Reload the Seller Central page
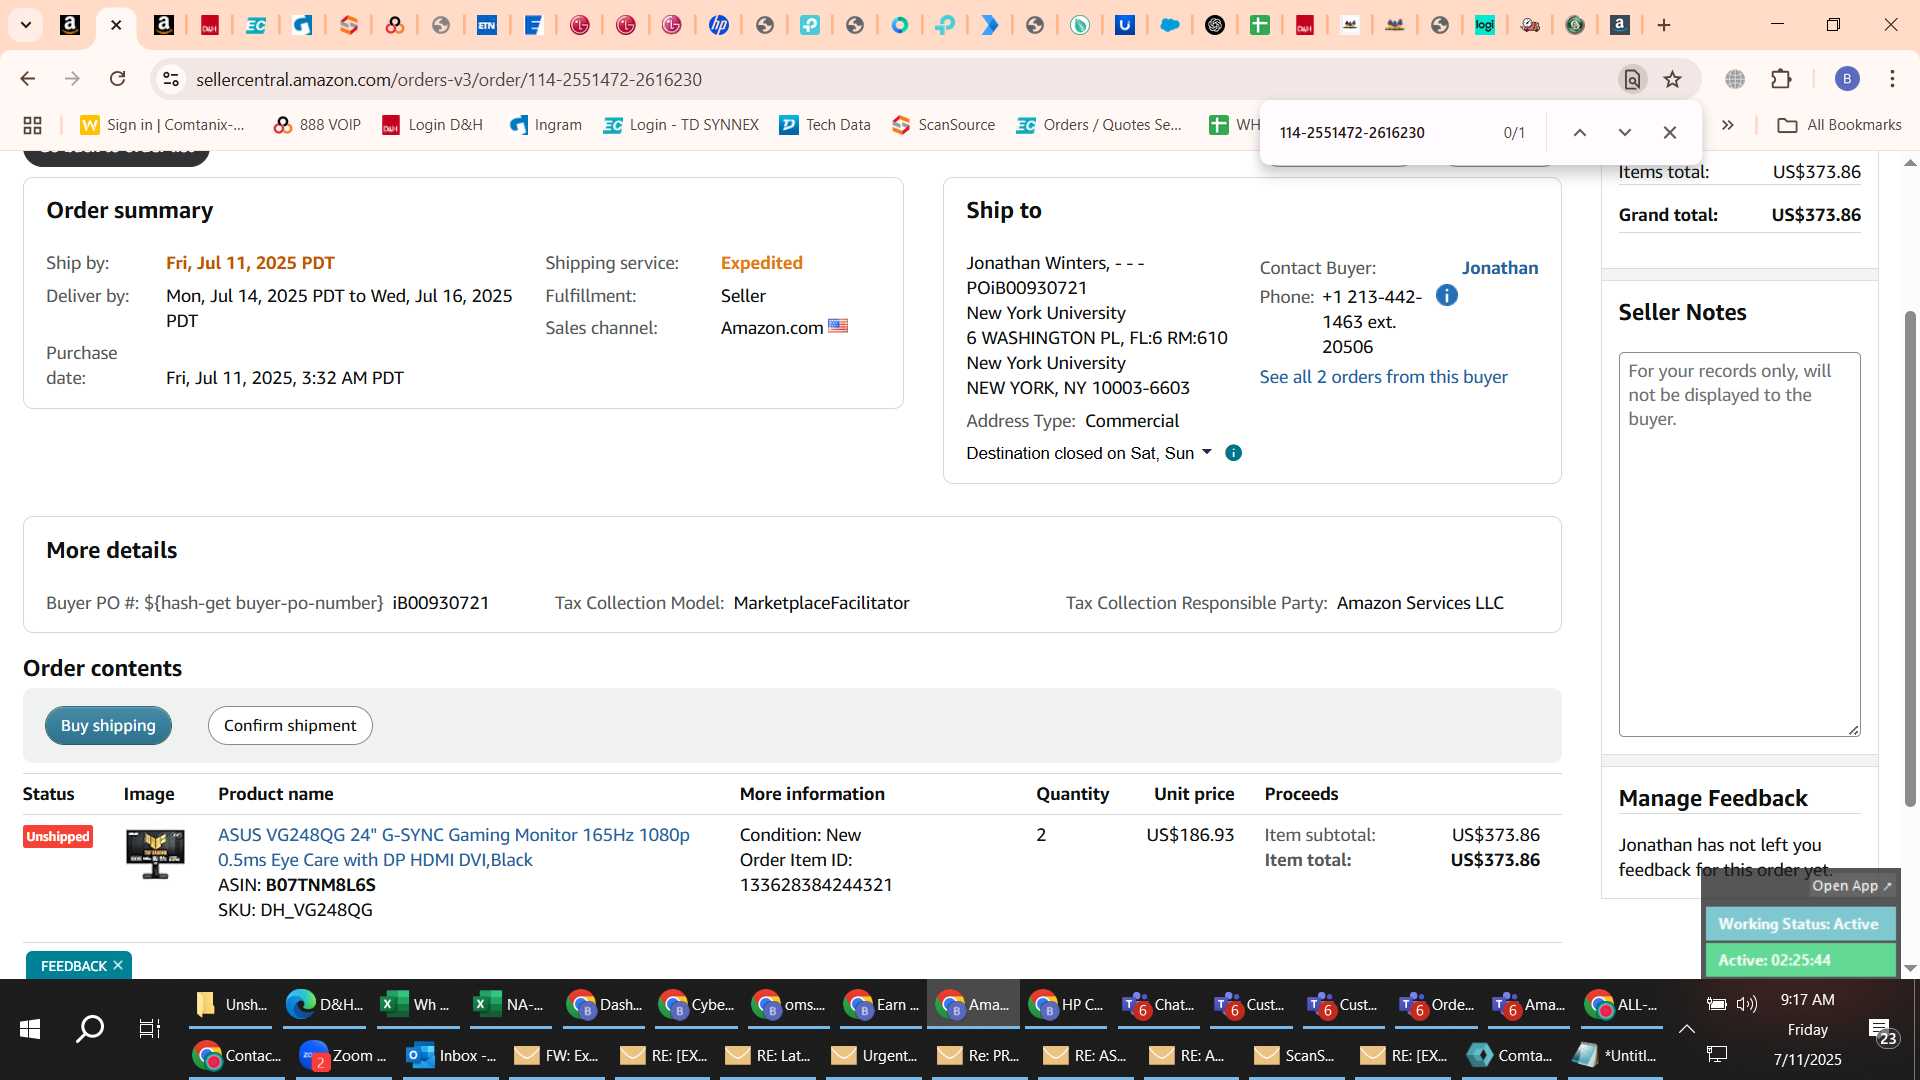1920x1080 pixels. pos(118,79)
